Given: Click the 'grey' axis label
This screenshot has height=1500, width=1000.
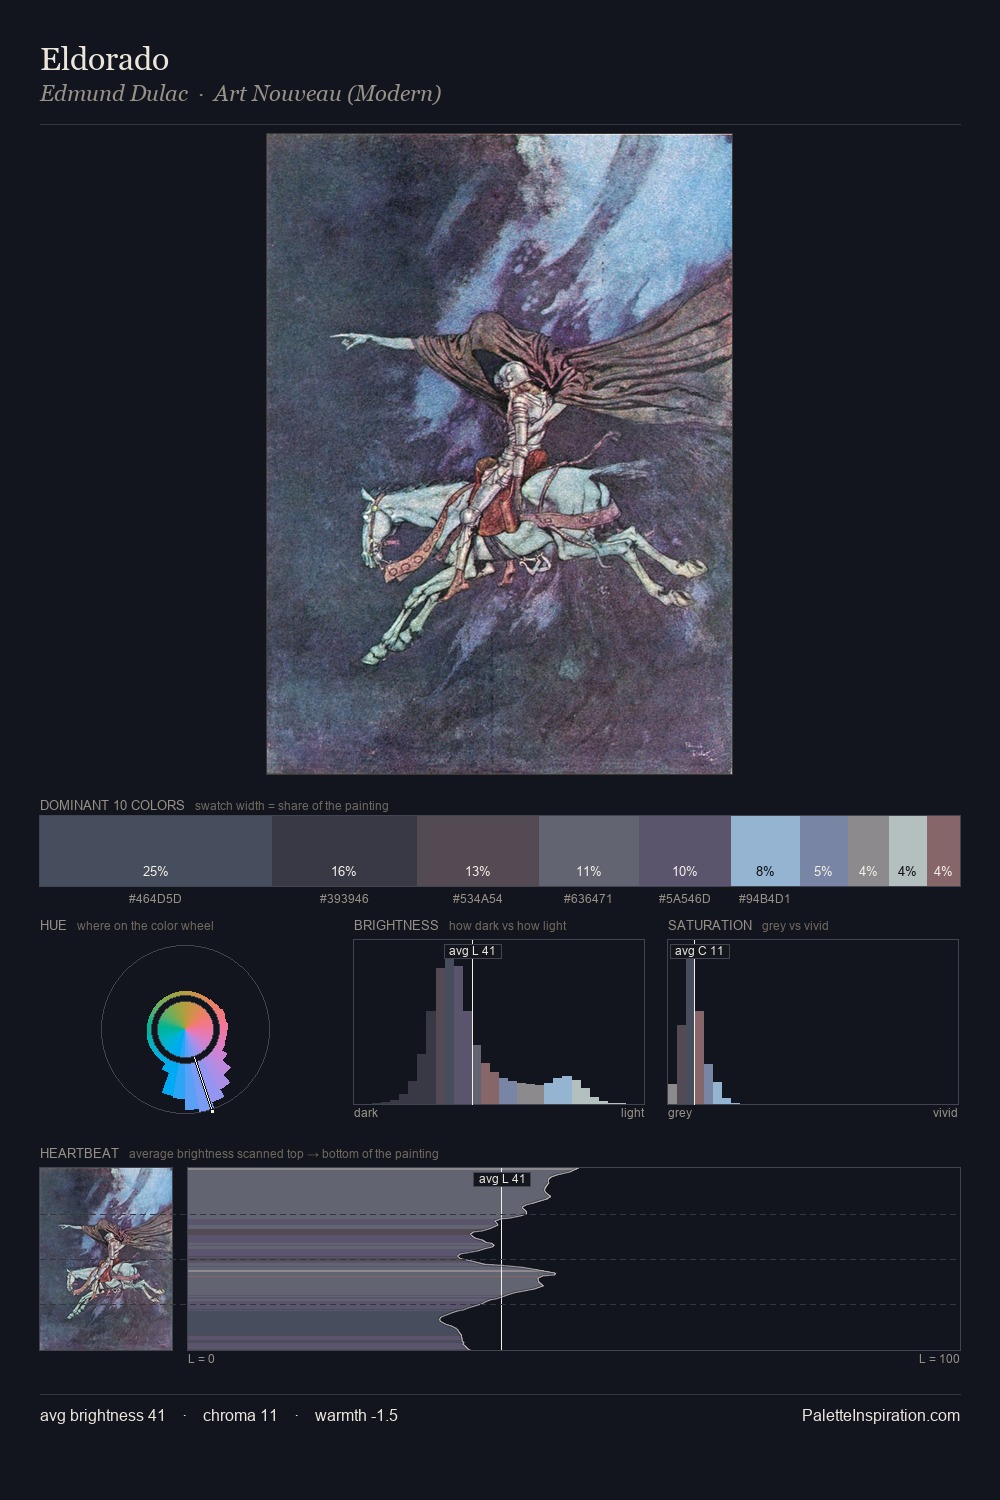Looking at the screenshot, I should pos(680,1113).
